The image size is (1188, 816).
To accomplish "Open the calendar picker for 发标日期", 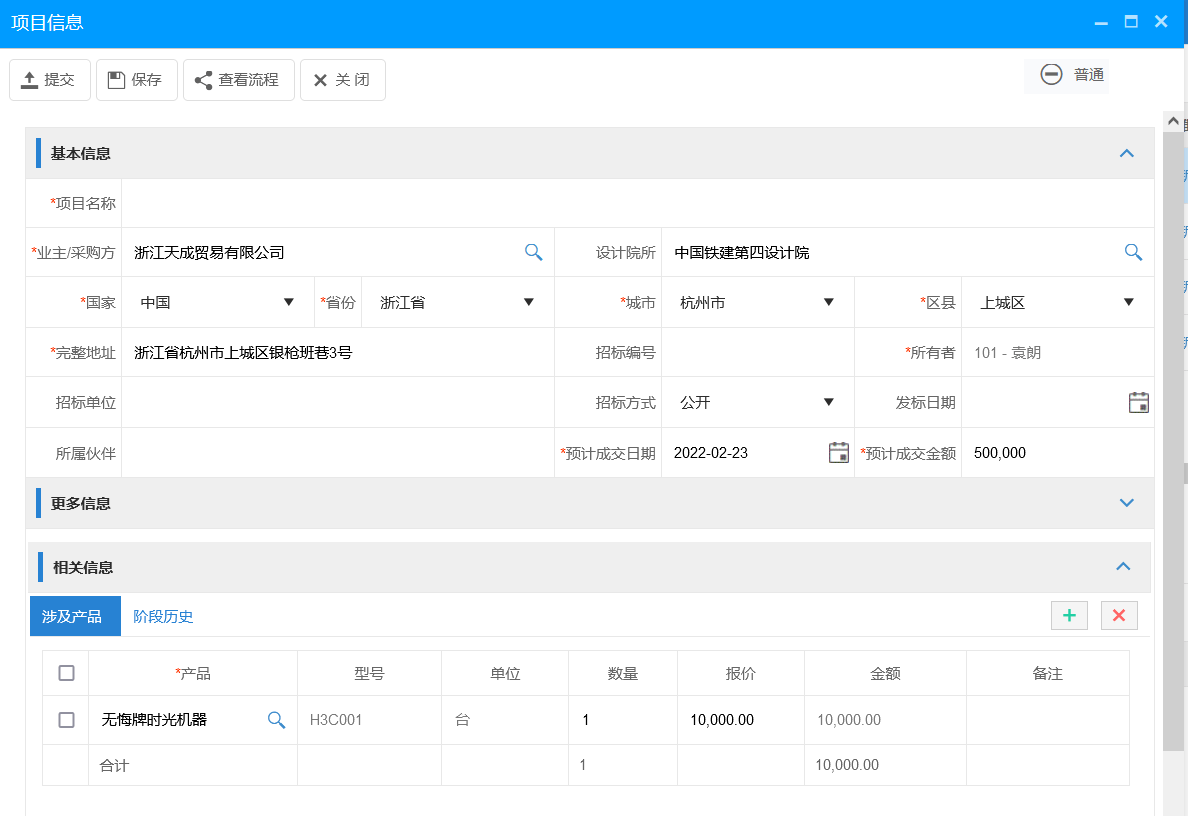I will click(1138, 403).
